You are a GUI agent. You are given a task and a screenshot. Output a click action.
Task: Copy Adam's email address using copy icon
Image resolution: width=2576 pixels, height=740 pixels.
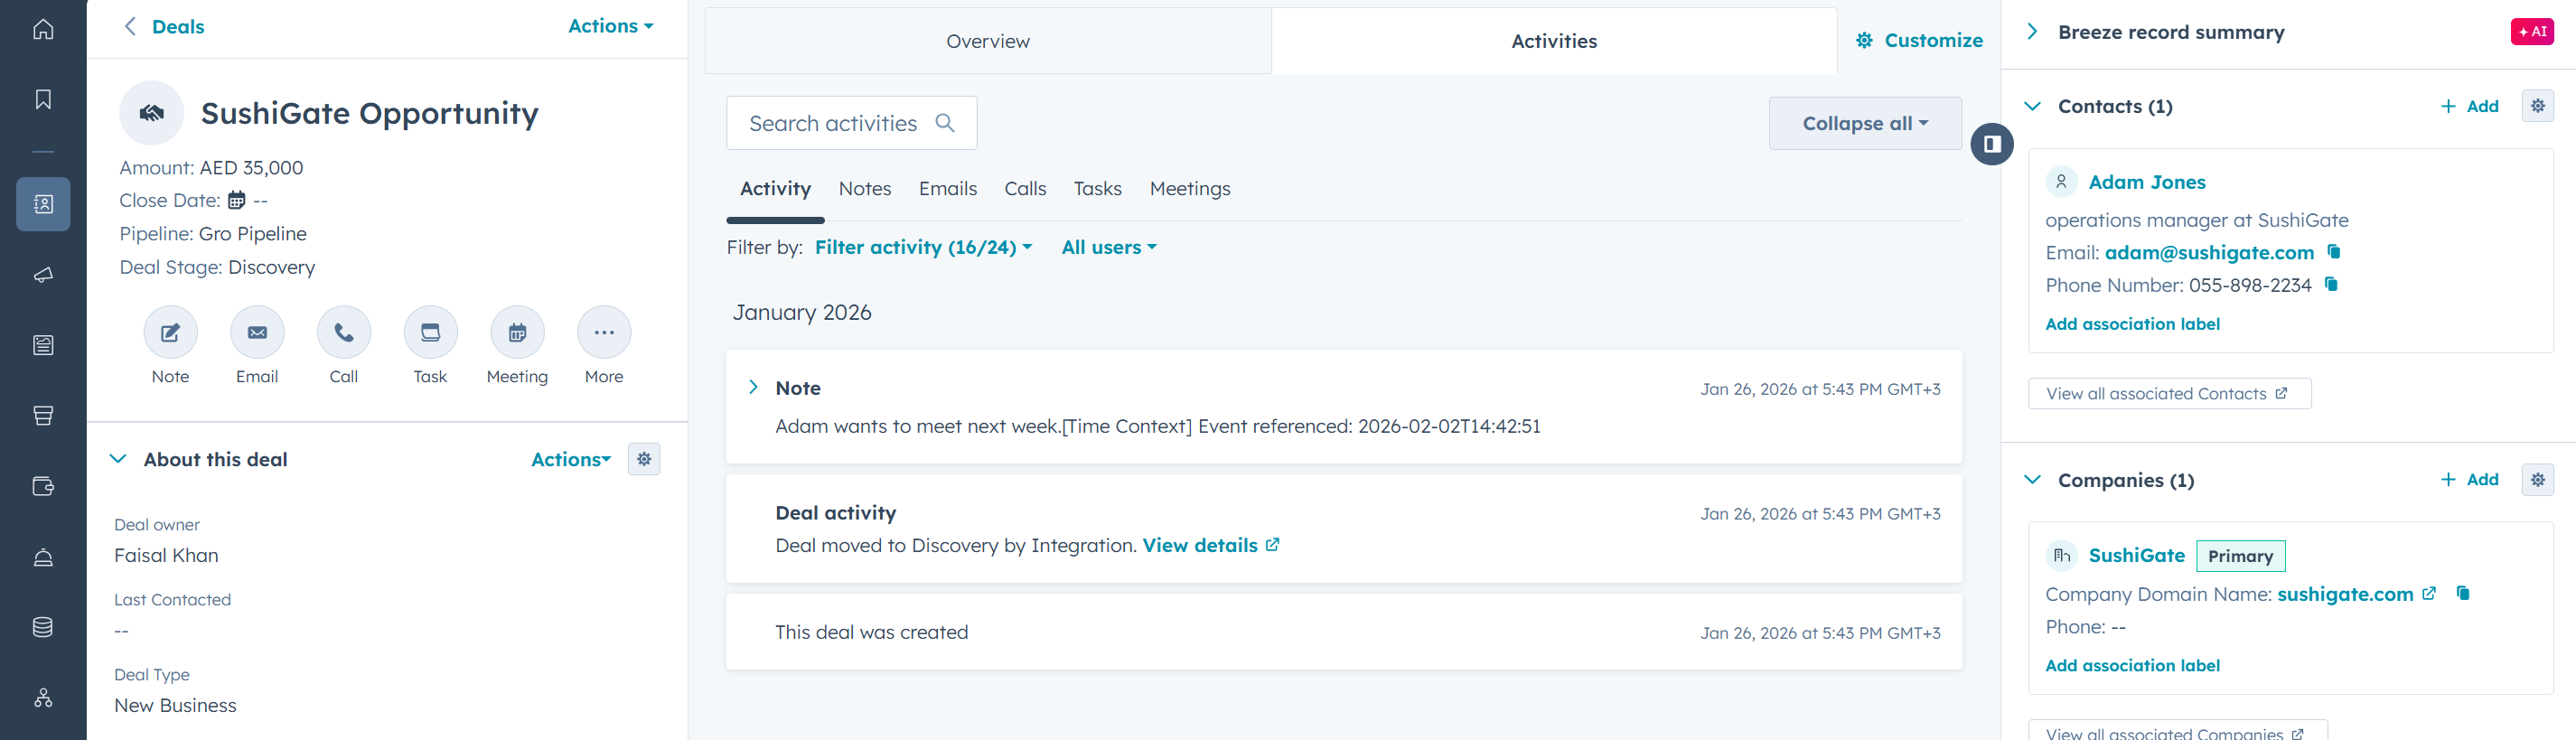pyautogui.click(x=2334, y=252)
